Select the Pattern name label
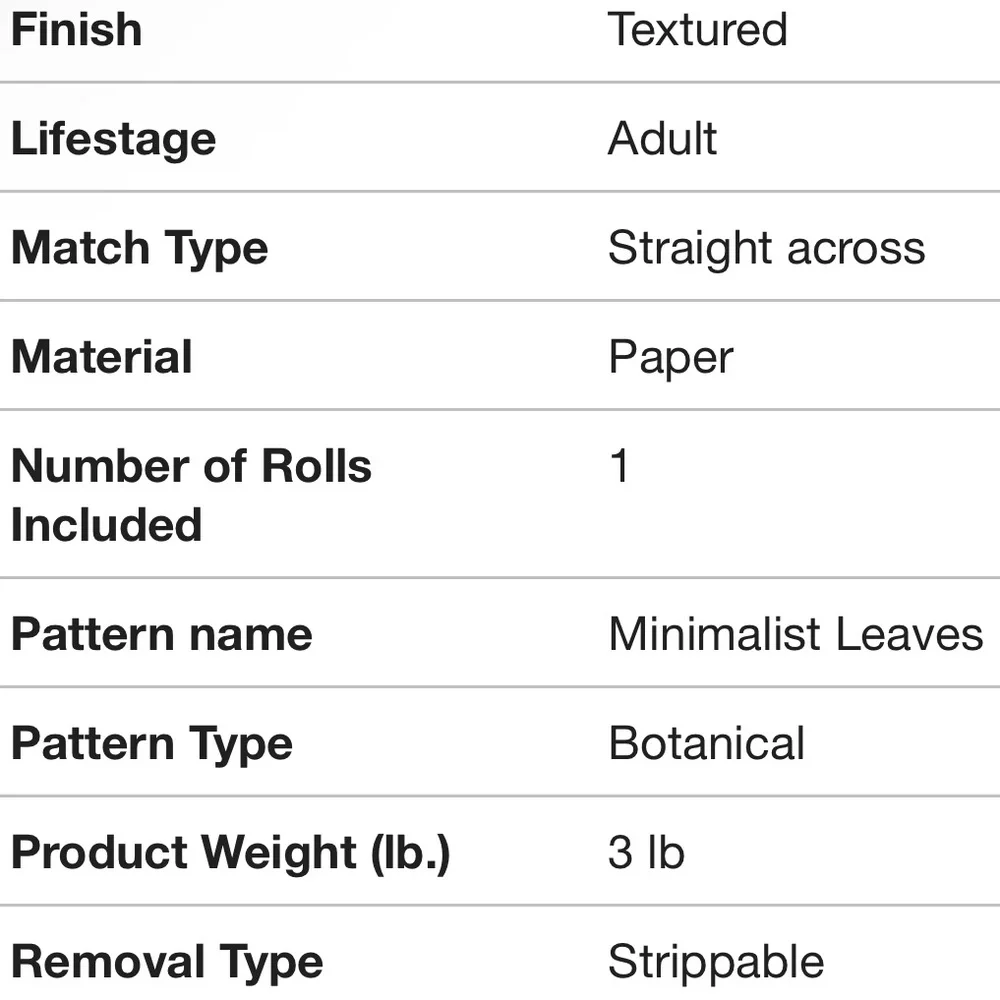1000x1000 pixels. (x=162, y=635)
